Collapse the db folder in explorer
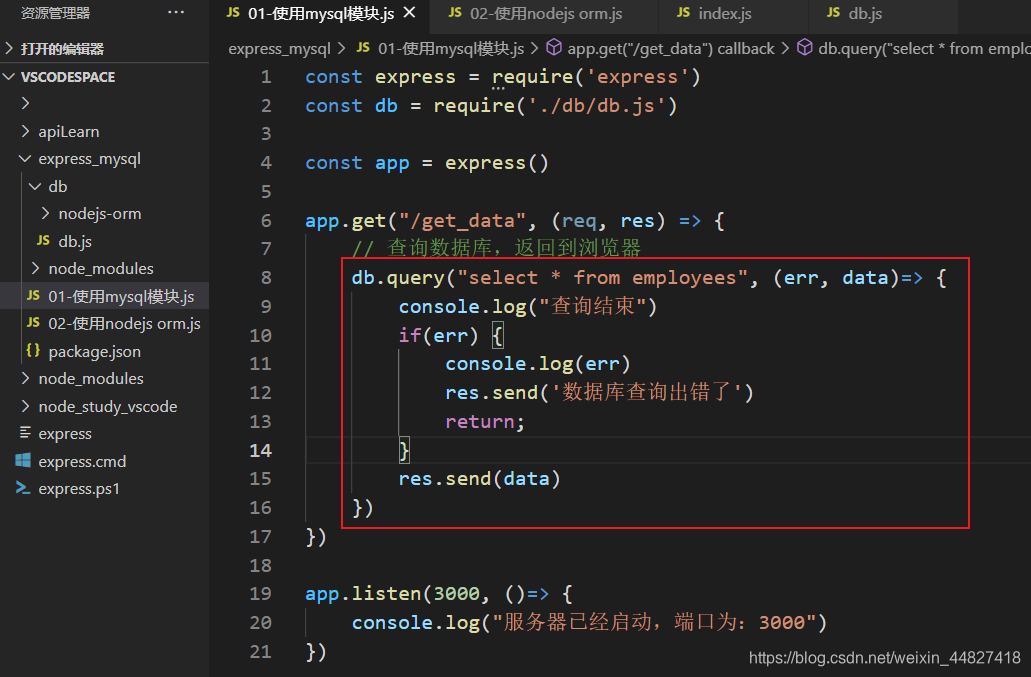 coord(58,187)
